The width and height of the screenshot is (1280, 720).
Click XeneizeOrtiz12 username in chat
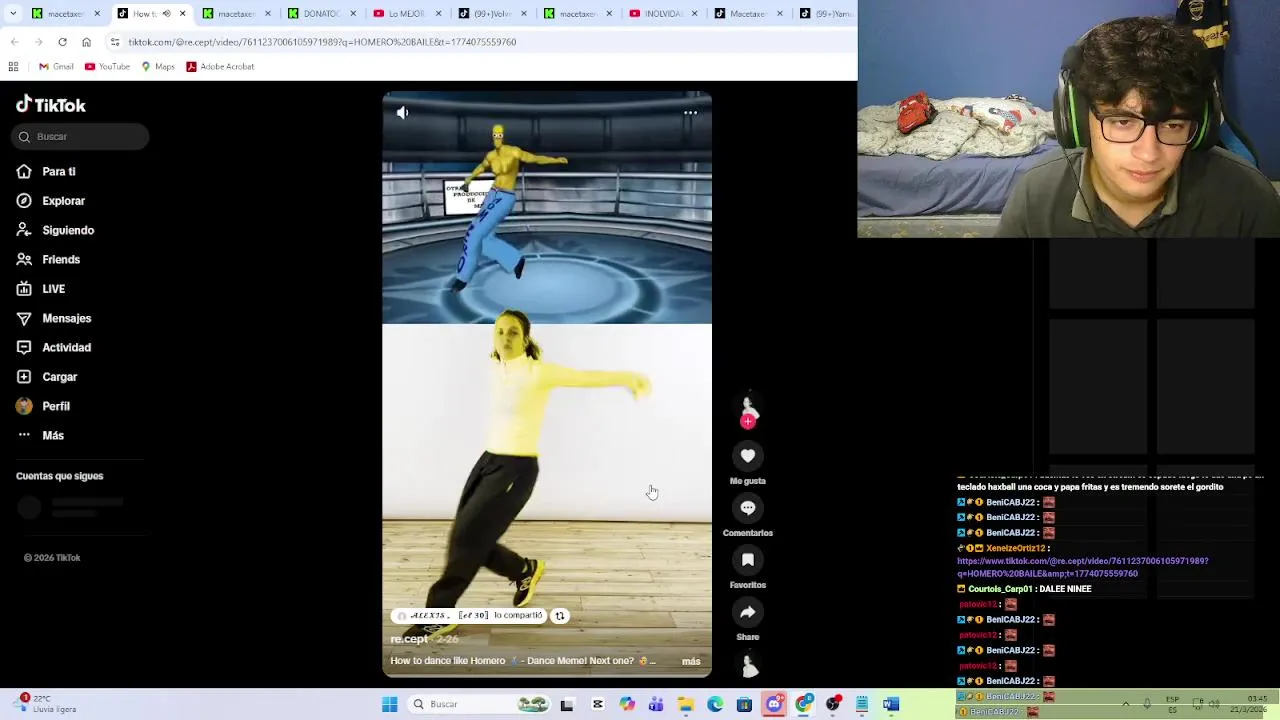[x=1014, y=549]
